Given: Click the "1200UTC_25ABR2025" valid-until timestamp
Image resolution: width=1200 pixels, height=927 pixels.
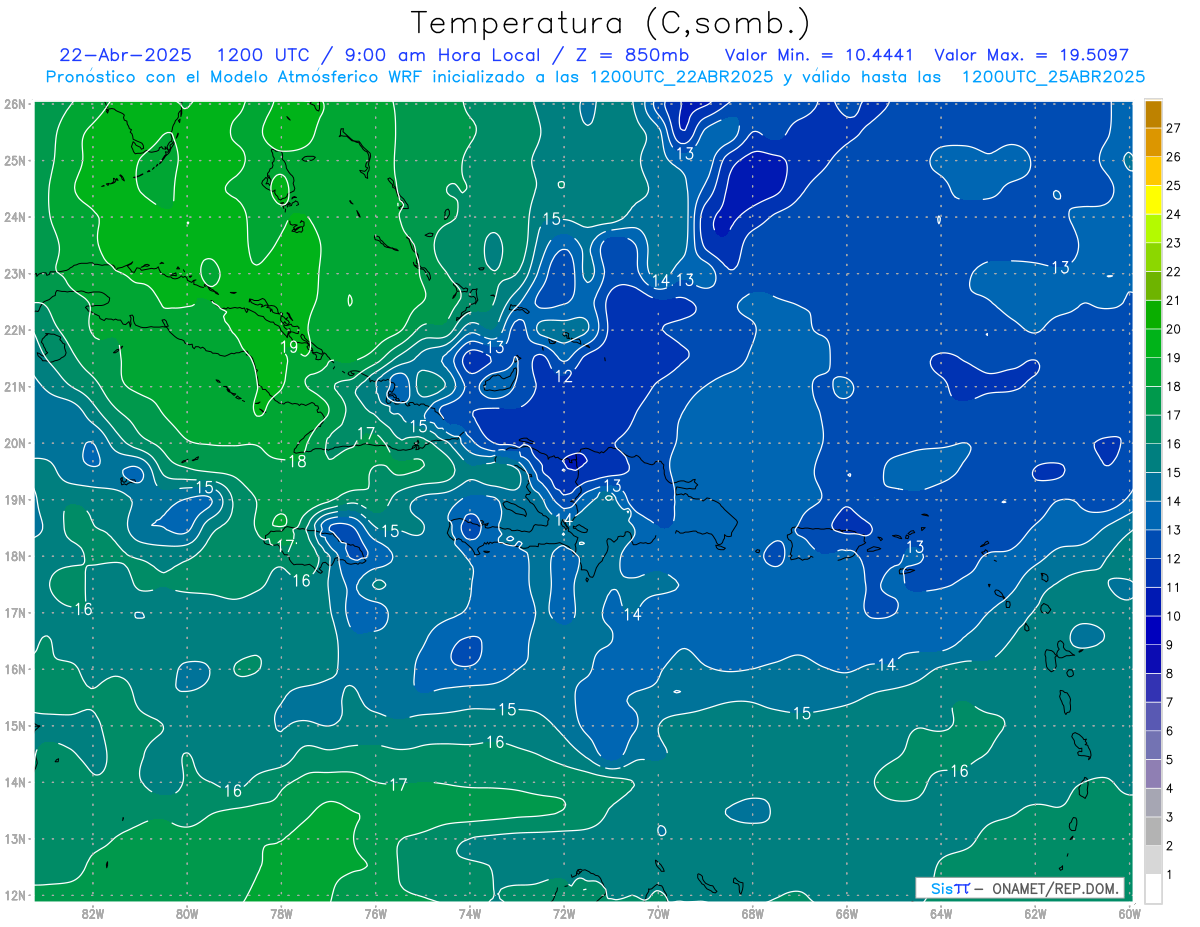Looking at the screenshot, I should [x=1053, y=77].
